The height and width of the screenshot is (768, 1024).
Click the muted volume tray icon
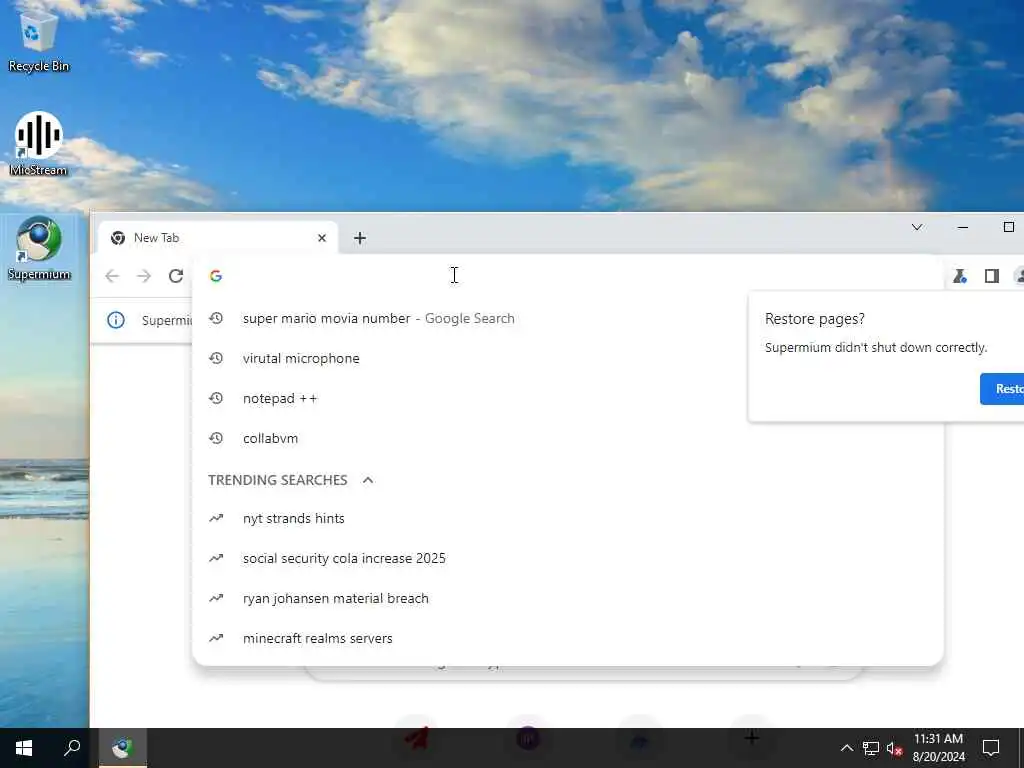point(894,748)
